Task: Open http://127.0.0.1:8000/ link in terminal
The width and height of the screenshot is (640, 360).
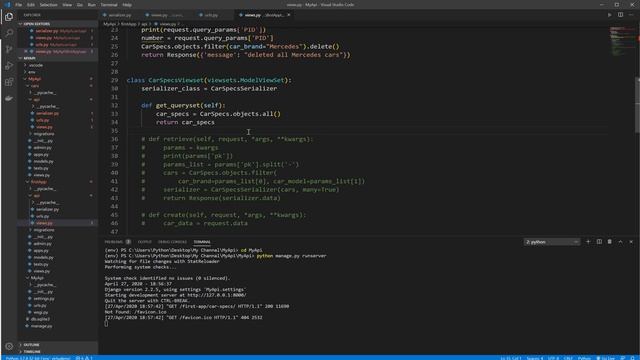Action: [216, 295]
